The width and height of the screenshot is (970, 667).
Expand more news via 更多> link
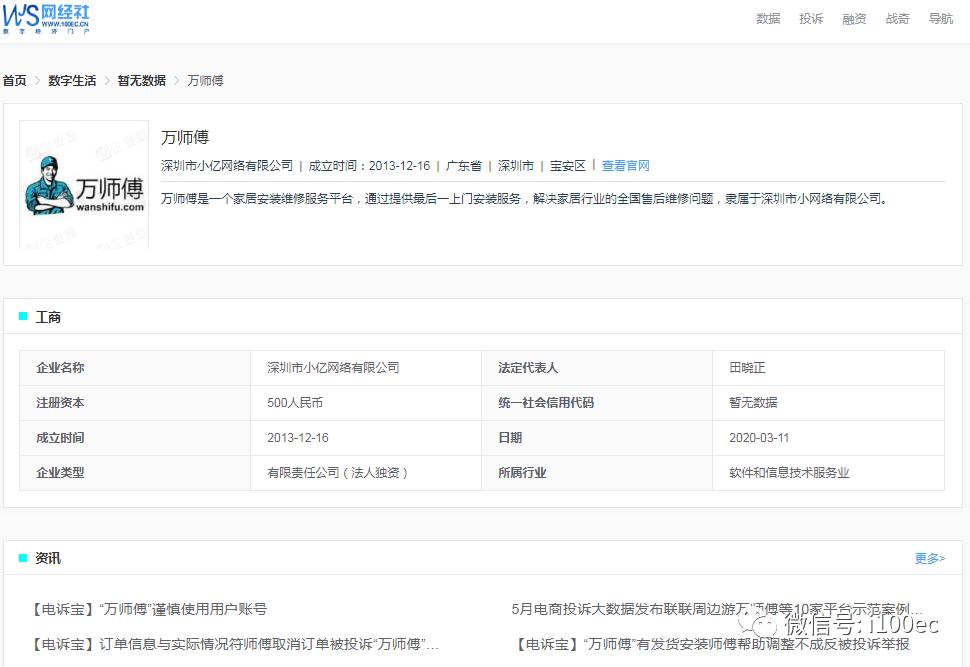coord(930,558)
